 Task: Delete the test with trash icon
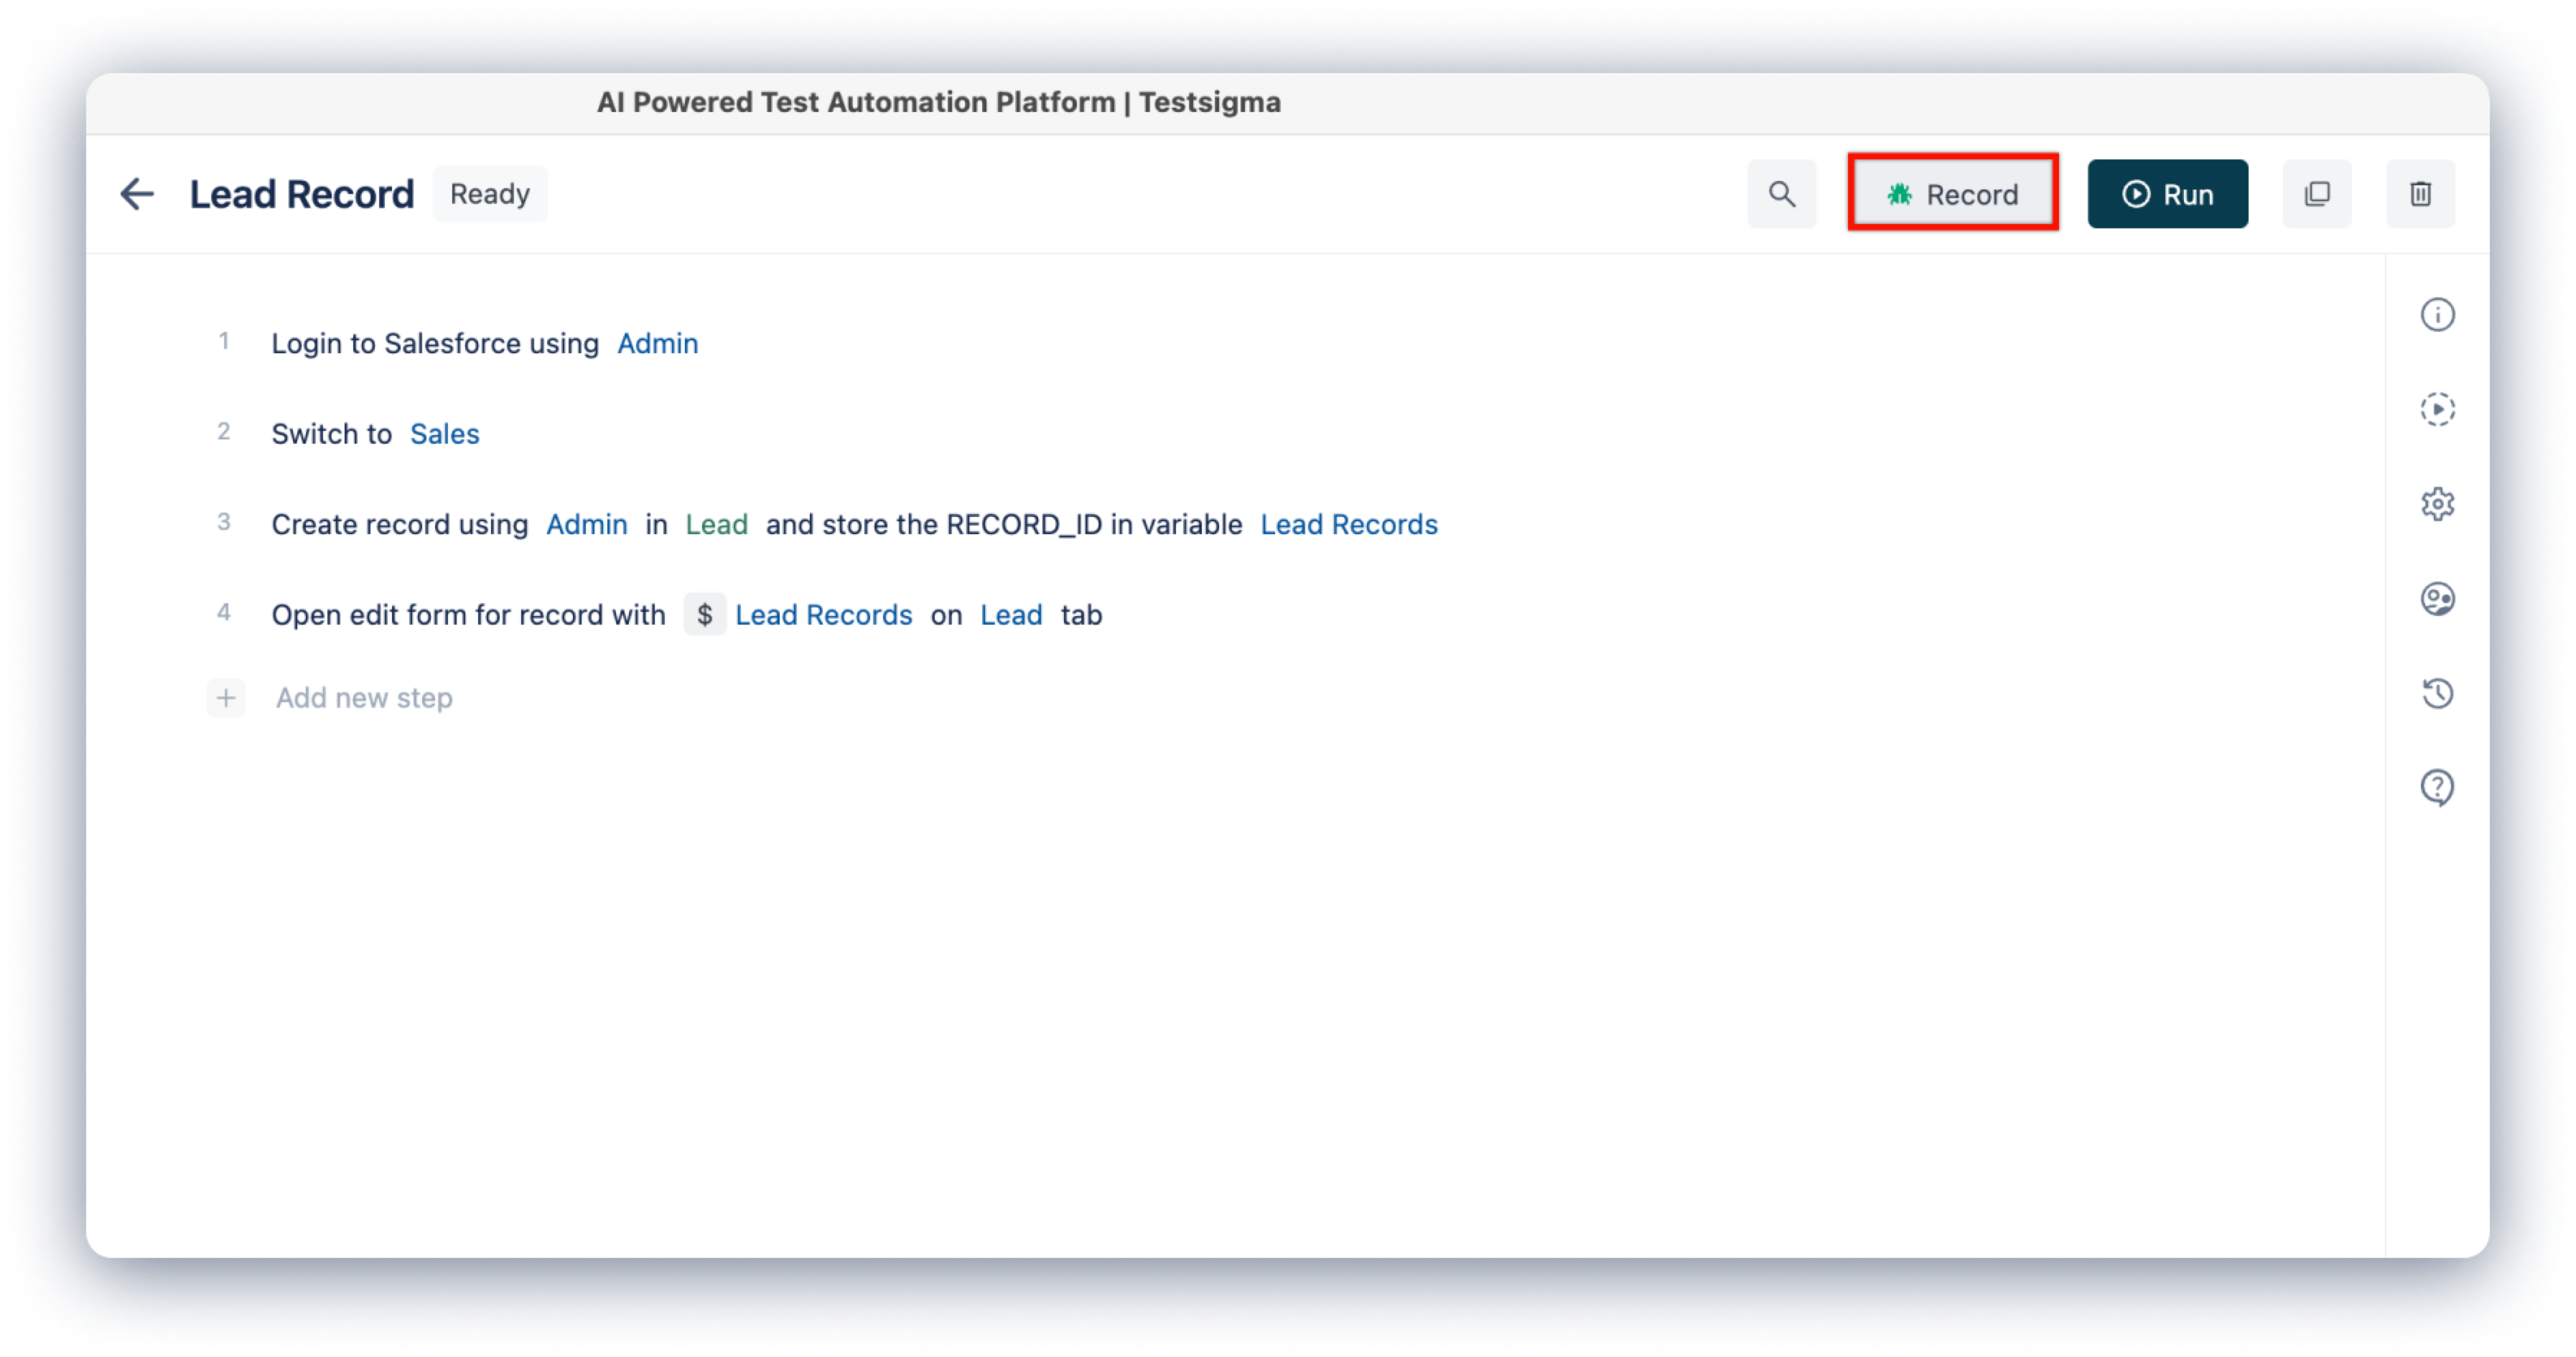[2420, 194]
